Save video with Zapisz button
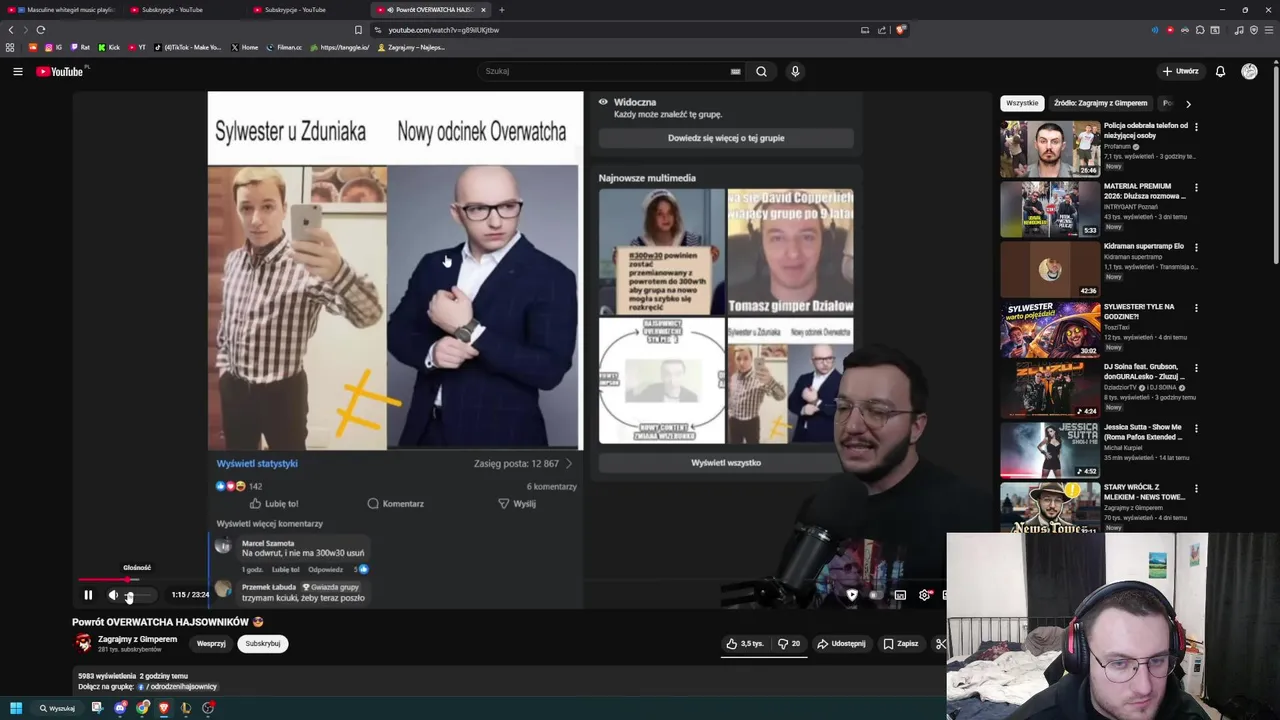Image resolution: width=1280 pixels, height=720 pixels. pos(900,644)
